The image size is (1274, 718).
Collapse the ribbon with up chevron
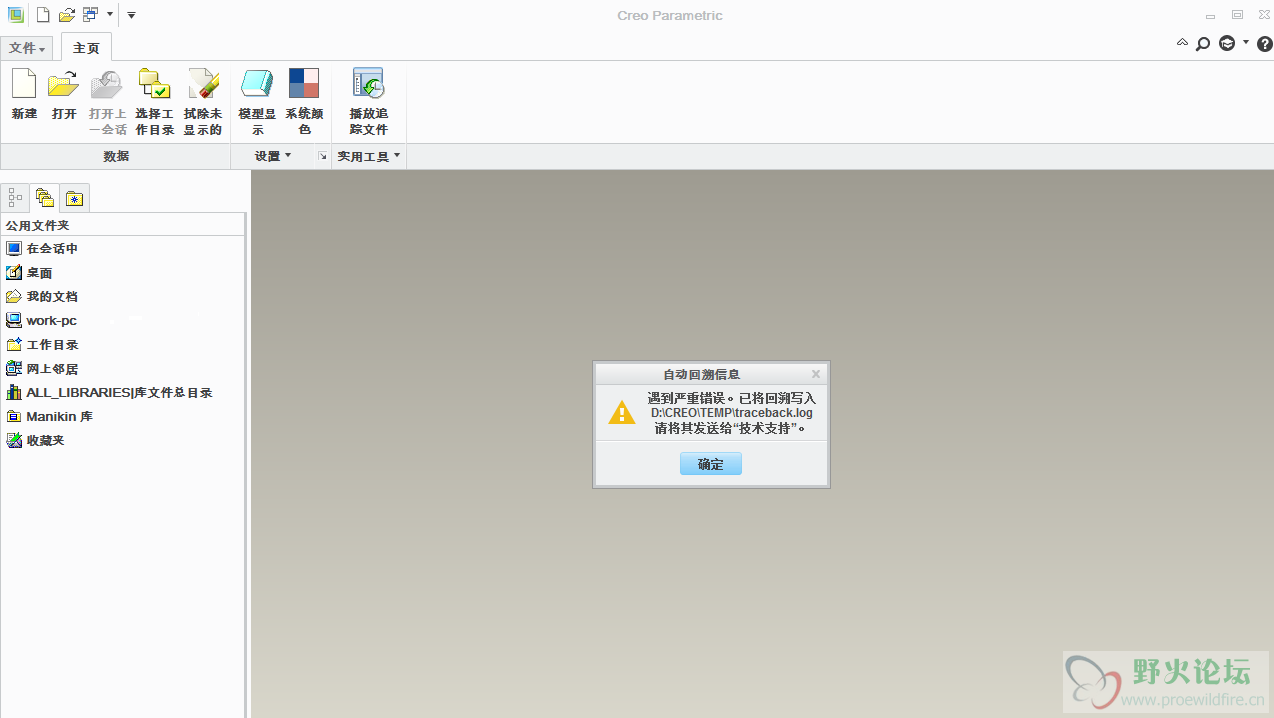tap(1183, 43)
